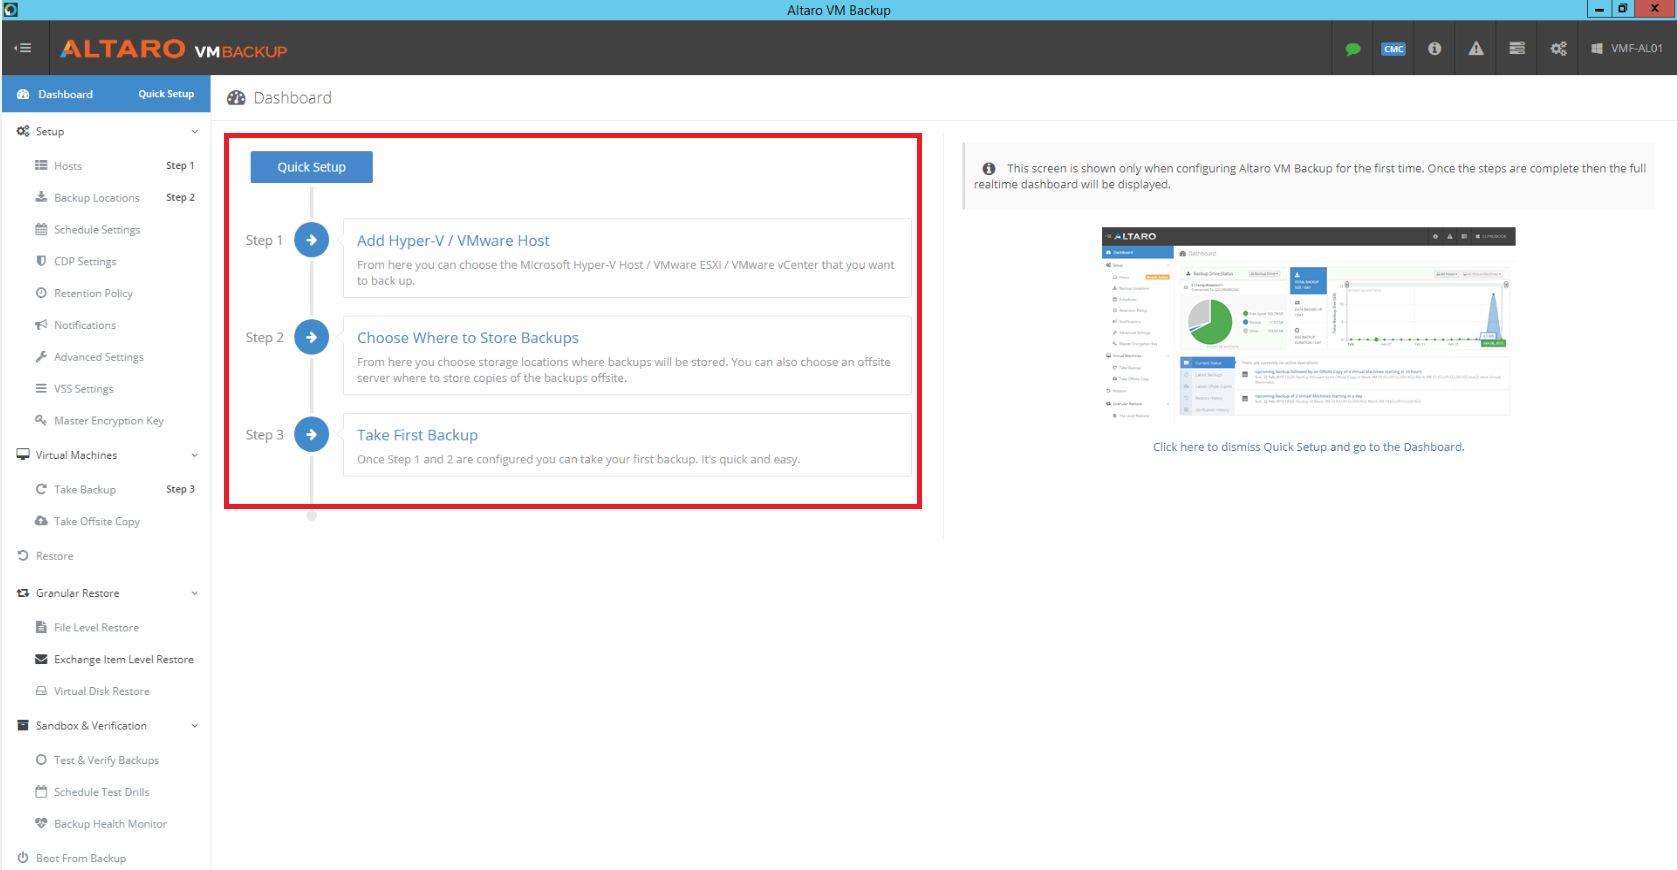Select the Dashboard tab in sidebar

65,94
